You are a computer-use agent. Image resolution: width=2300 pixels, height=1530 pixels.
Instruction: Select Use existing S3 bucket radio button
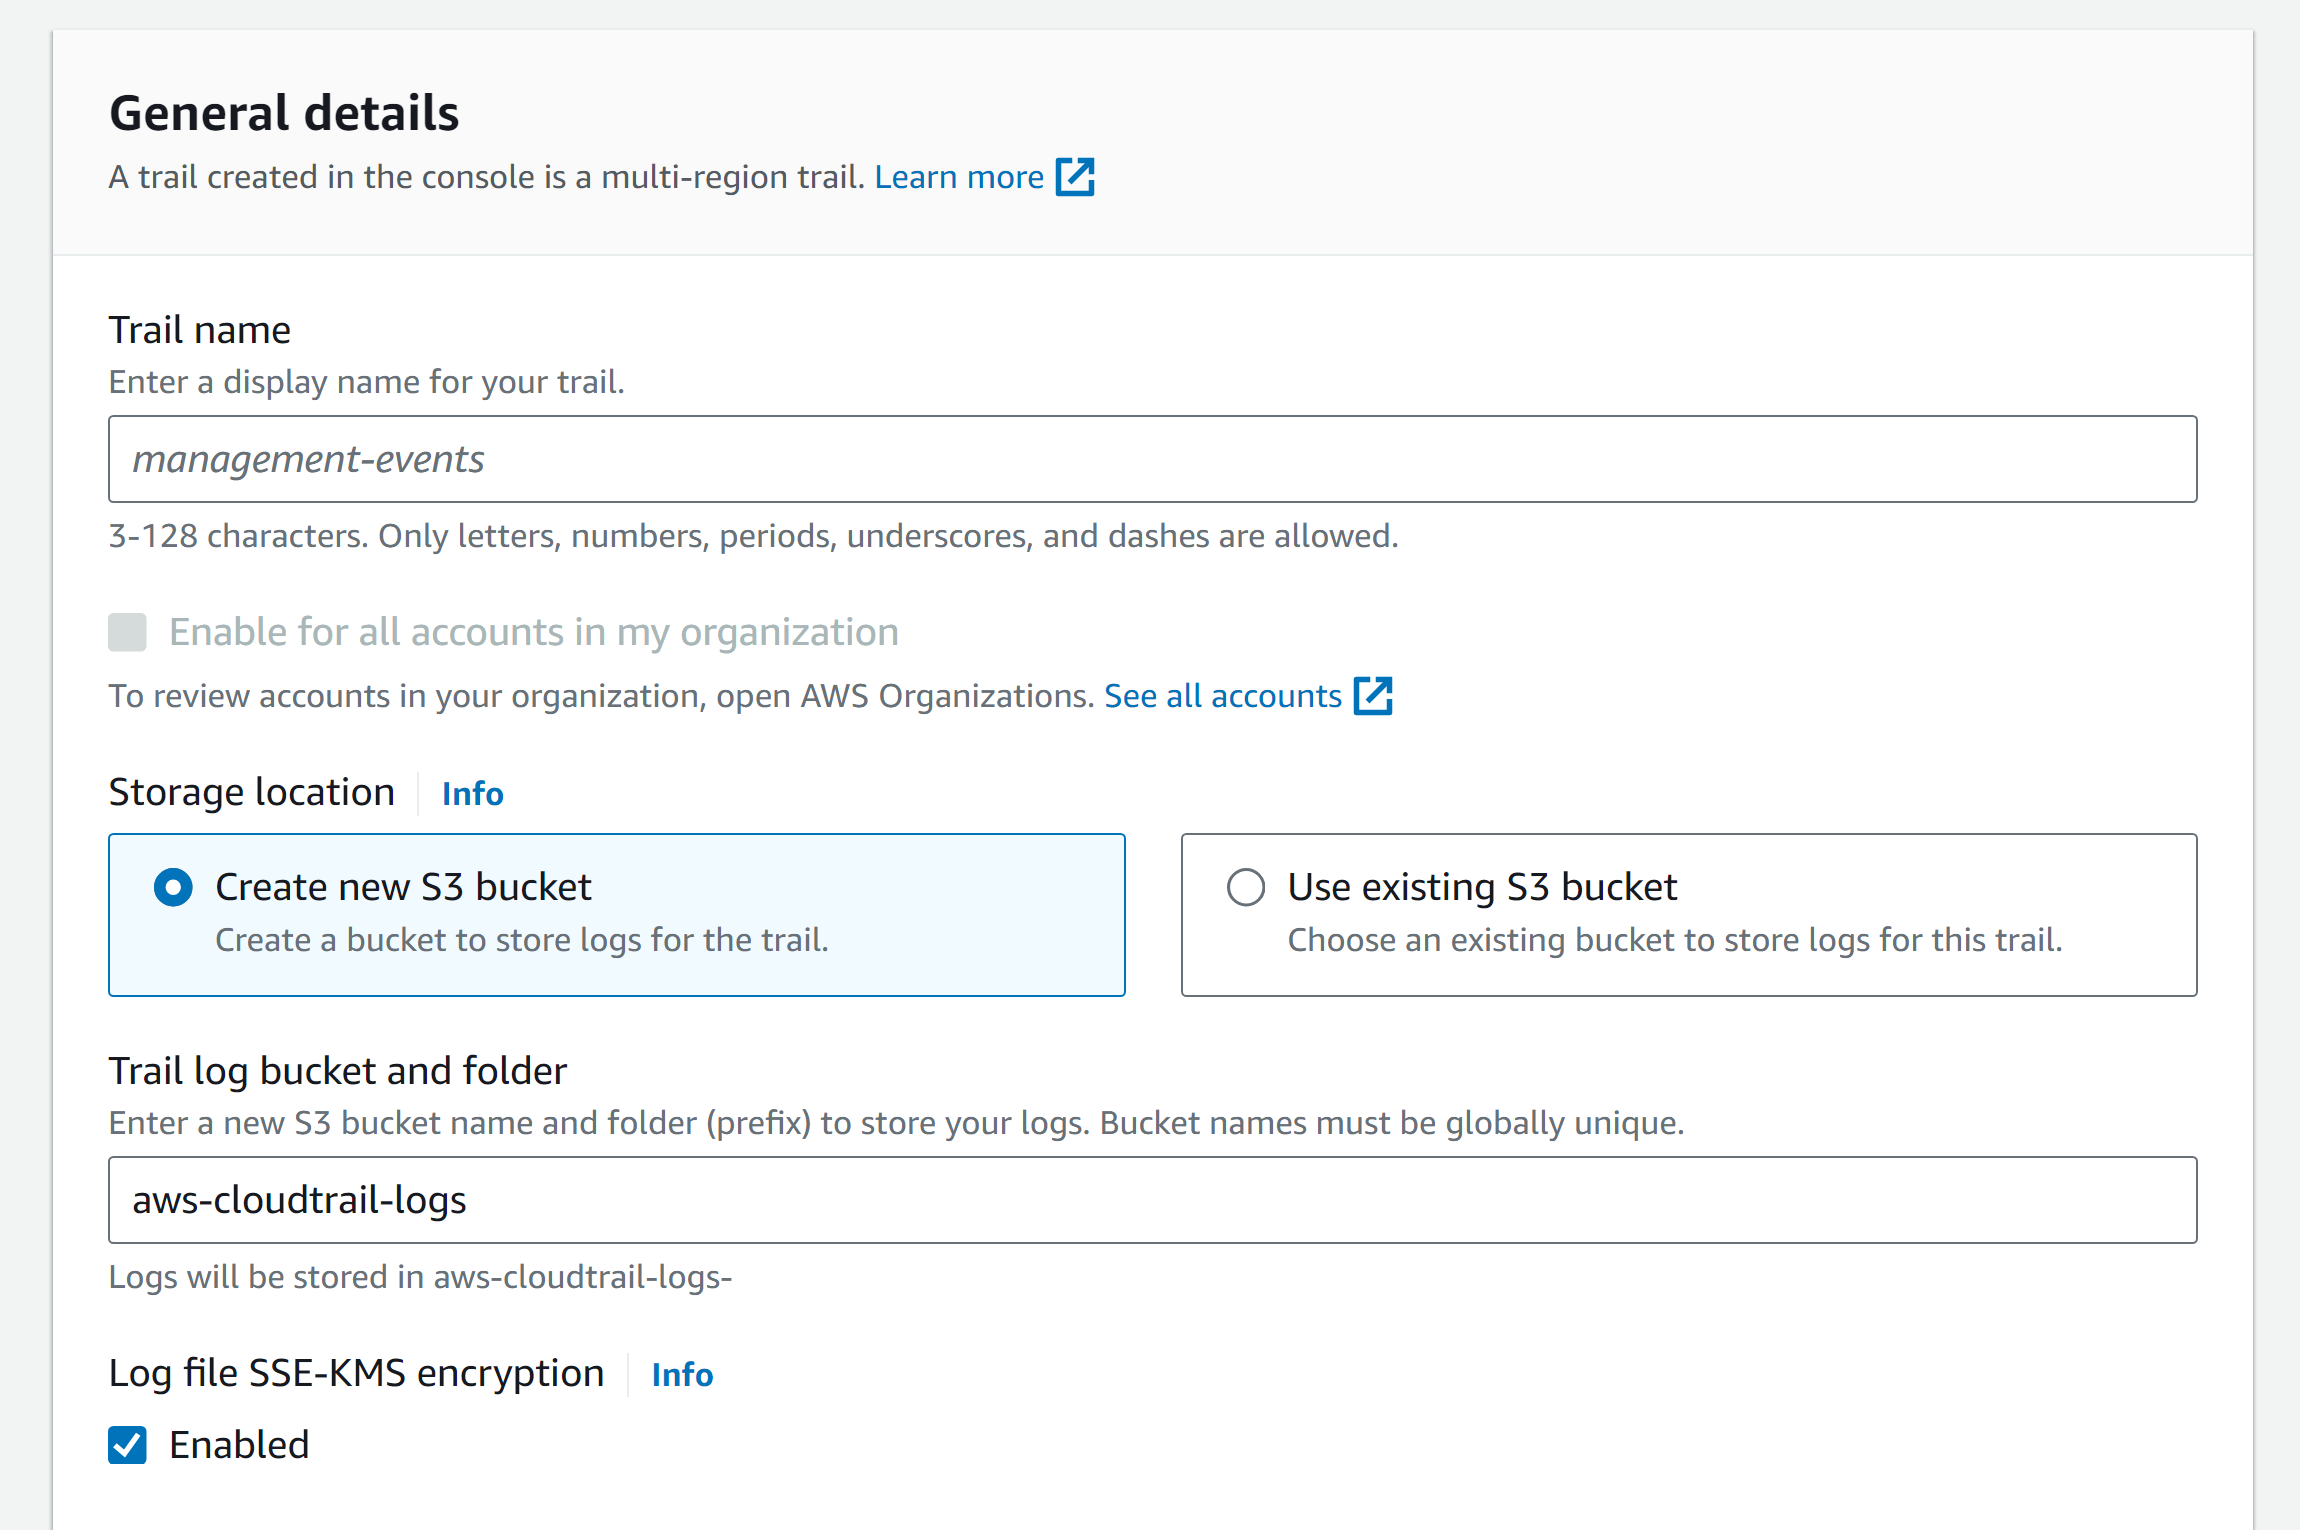click(1245, 887)
